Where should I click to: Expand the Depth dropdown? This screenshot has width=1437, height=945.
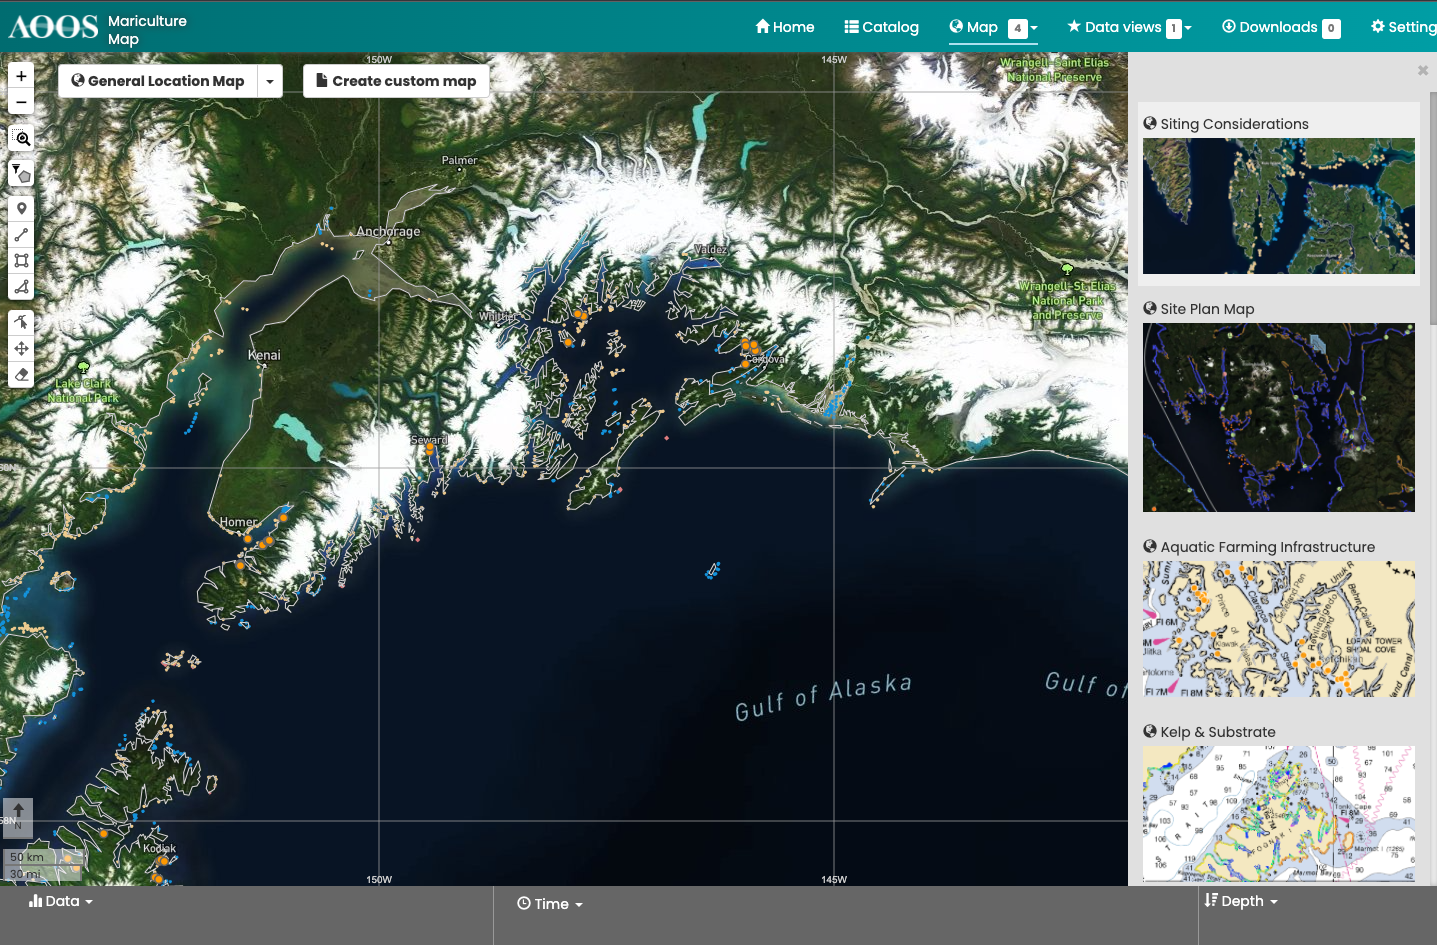tap(1242, 901)
